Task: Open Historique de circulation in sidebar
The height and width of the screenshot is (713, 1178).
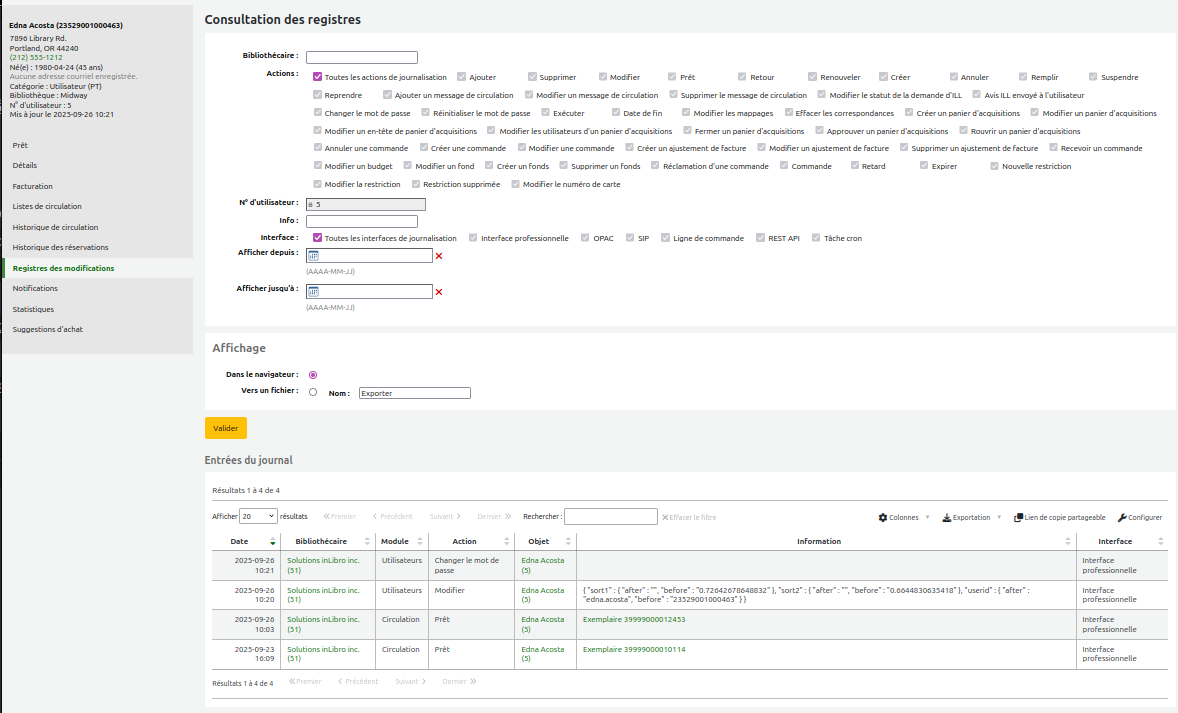Action: click(x=55, y=227)
